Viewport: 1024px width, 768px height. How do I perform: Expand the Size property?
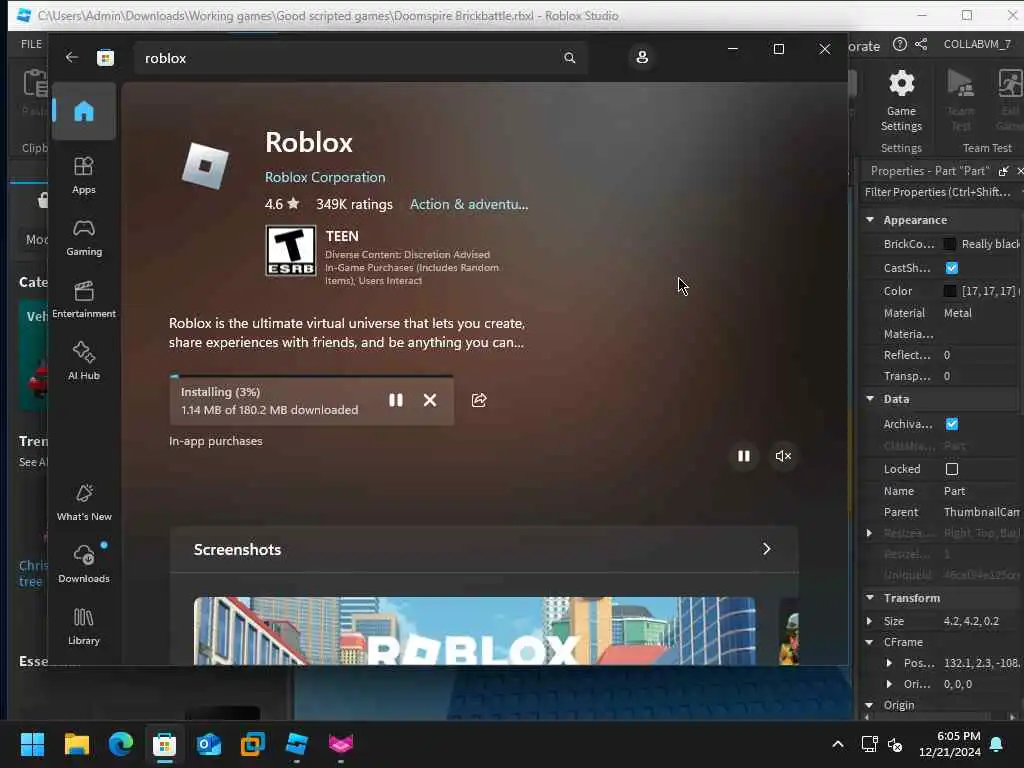(x=869, y=621)
